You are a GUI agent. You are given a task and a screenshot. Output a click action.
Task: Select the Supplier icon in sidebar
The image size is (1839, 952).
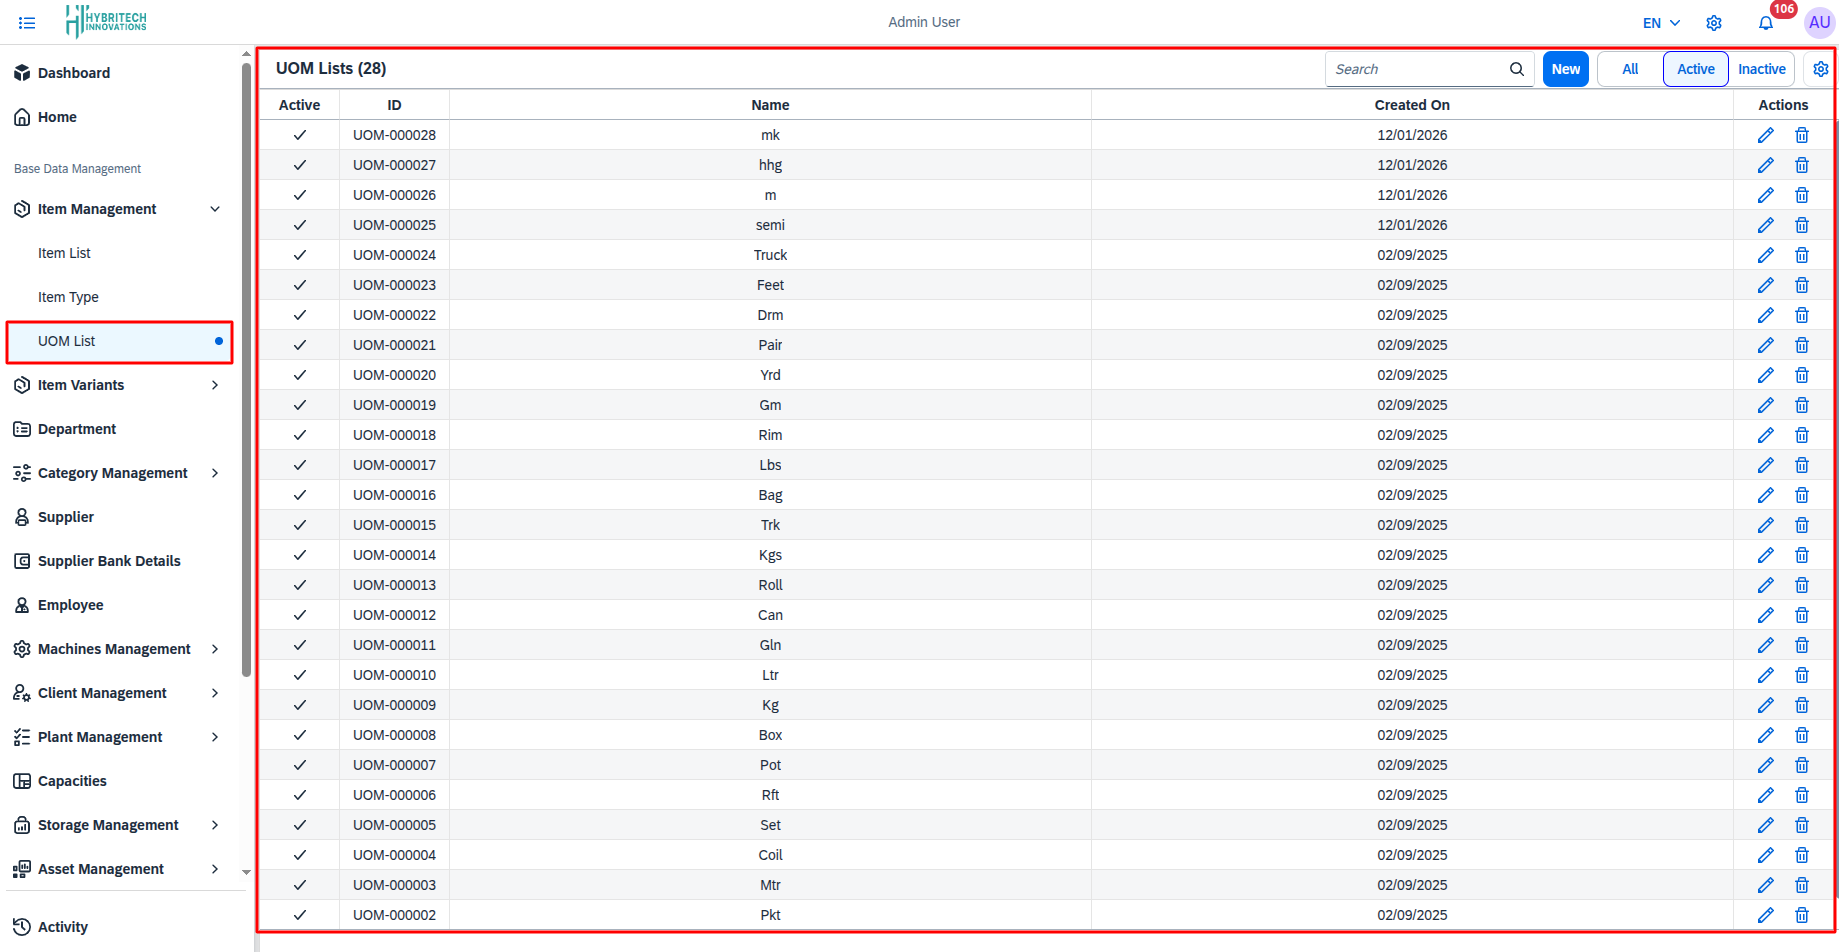pyautogui.click(x=22, y=517)
